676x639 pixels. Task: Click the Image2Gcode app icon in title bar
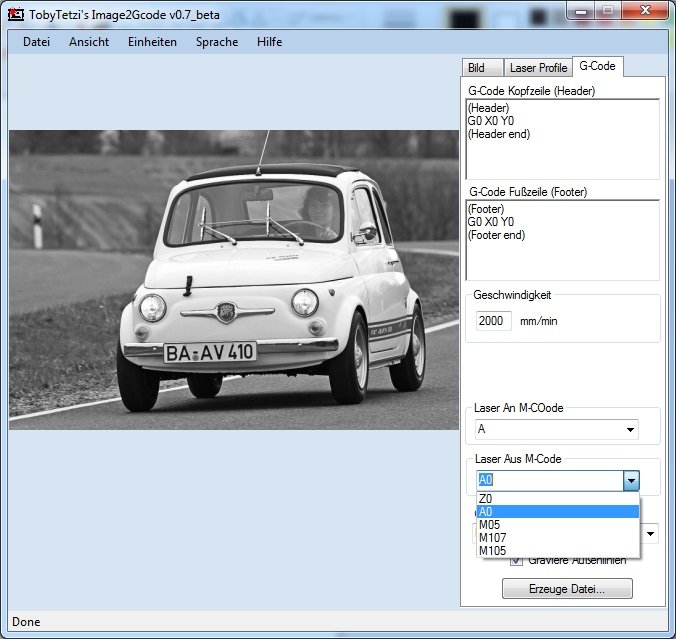point(16,14)
